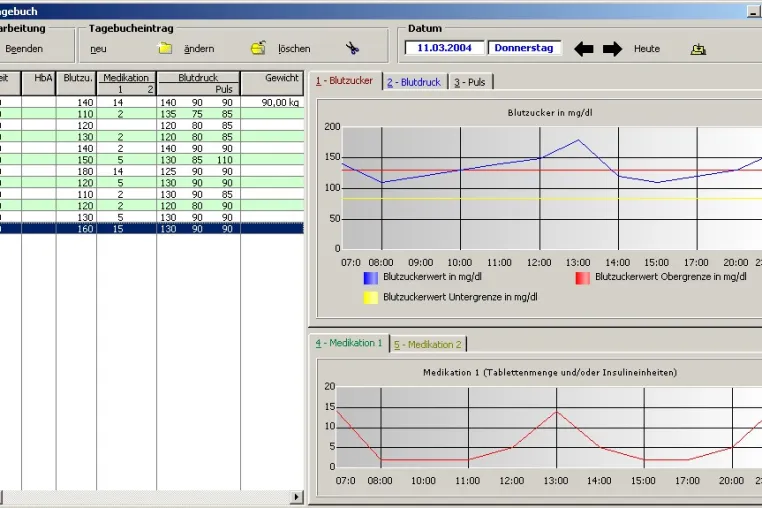Click the blue Blutzuckerwert legend swatch
The image size is (762, 508).
click(x=370, y=278)
